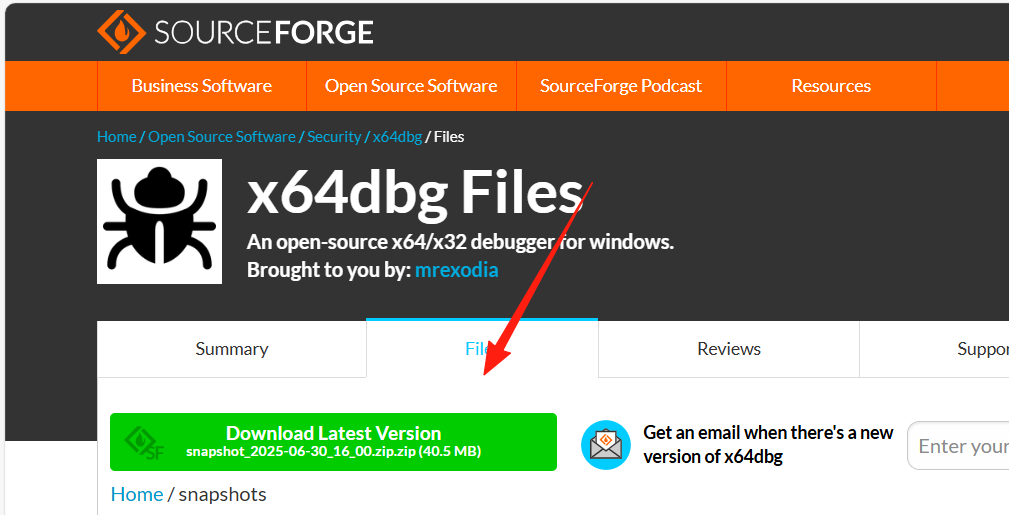Click the SF badge on download button
The height and width of the screenshot is (515, 1009).
click(144, 443)
